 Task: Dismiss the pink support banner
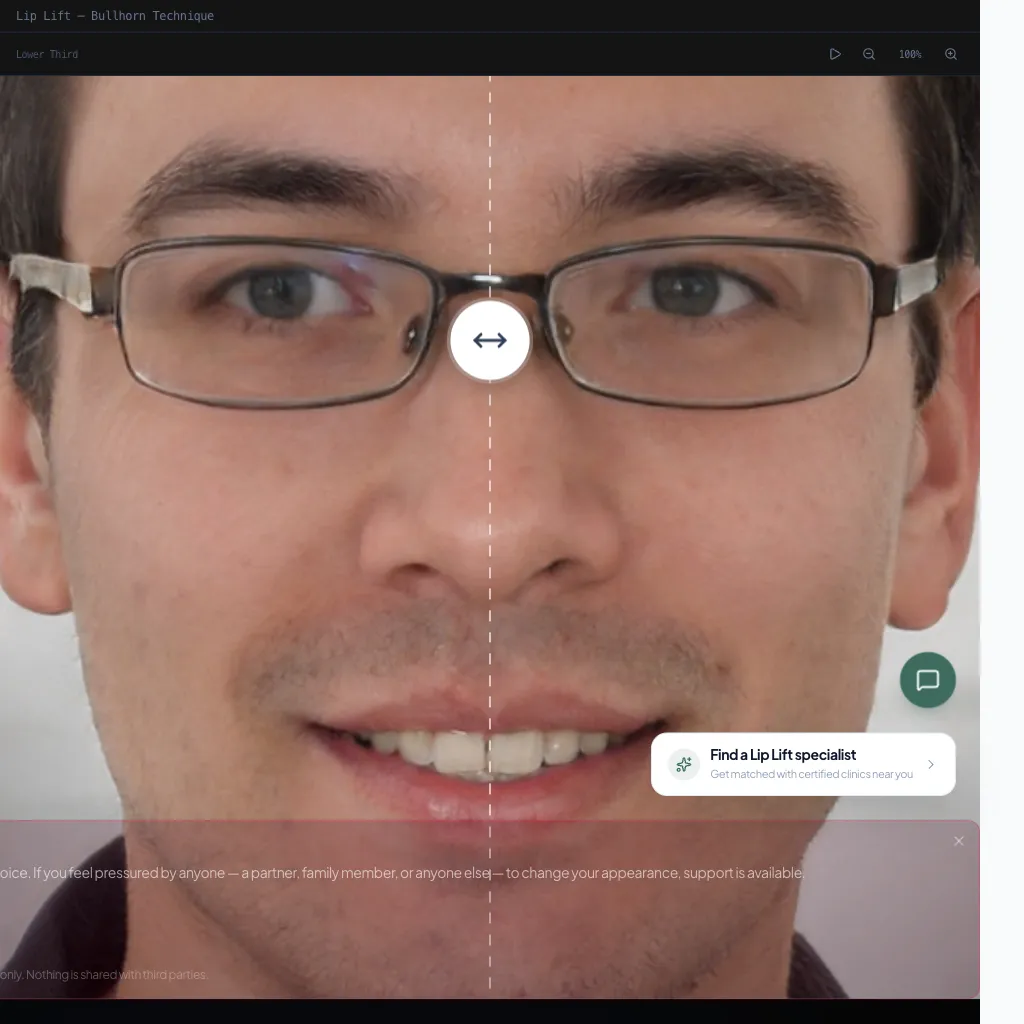(x=959, y=841)
